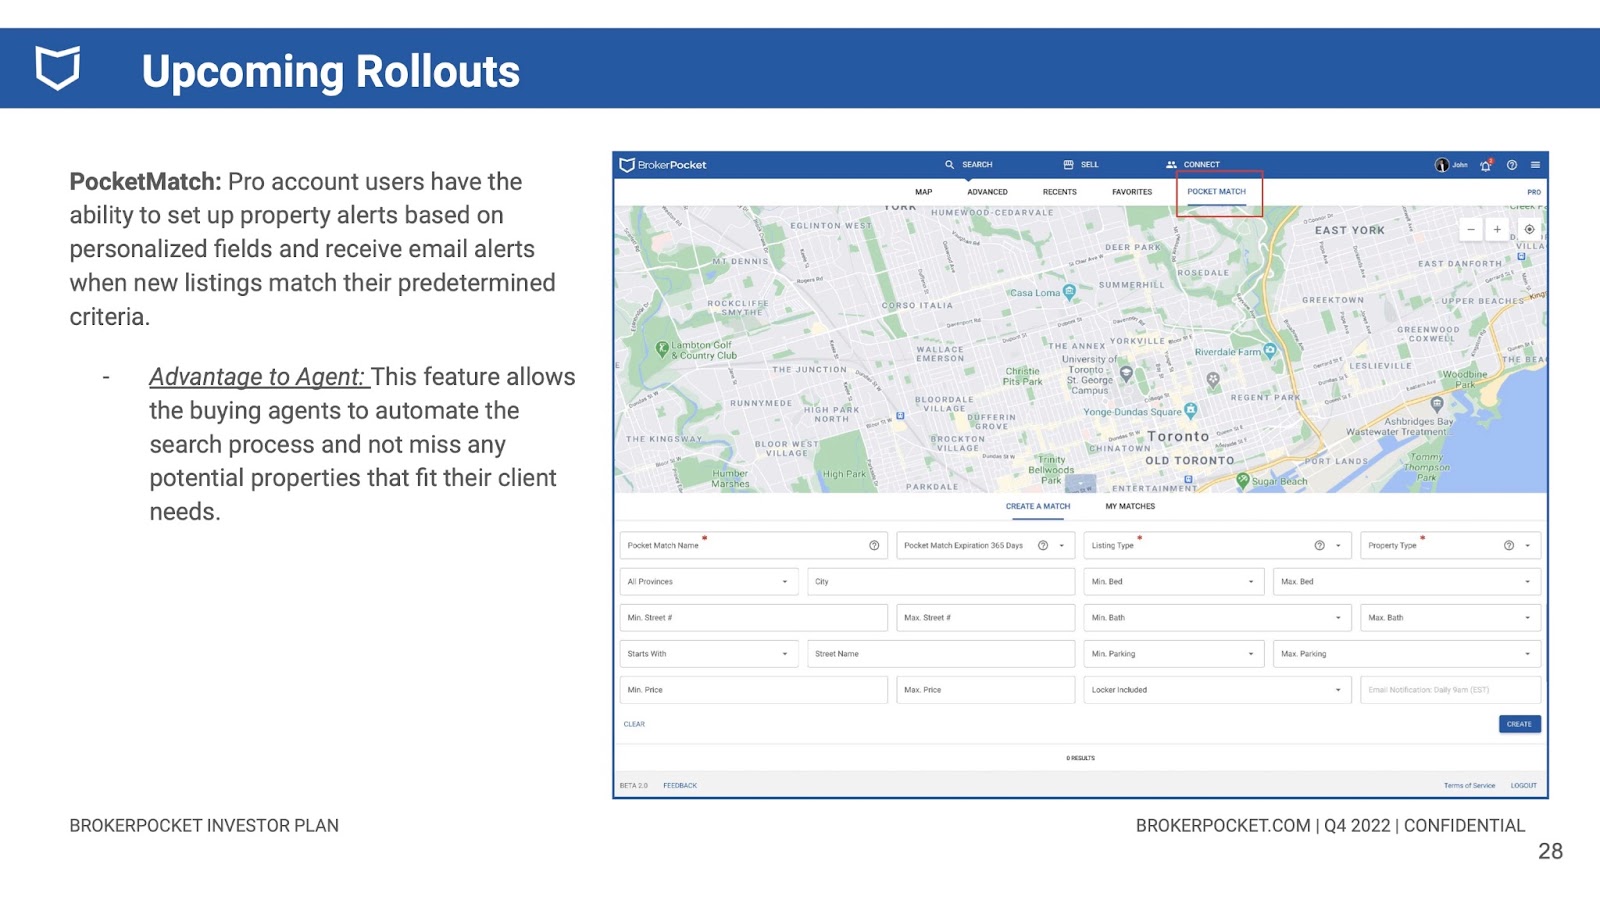The width and height of the screenshot is (1600, 900).
Task: Focus the Pocket Match Name input
Action: [x=753, y=546]
